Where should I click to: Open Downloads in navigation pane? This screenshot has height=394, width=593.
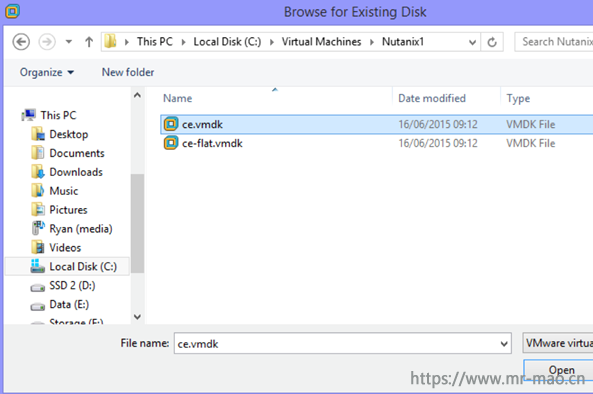coord(76,172)
